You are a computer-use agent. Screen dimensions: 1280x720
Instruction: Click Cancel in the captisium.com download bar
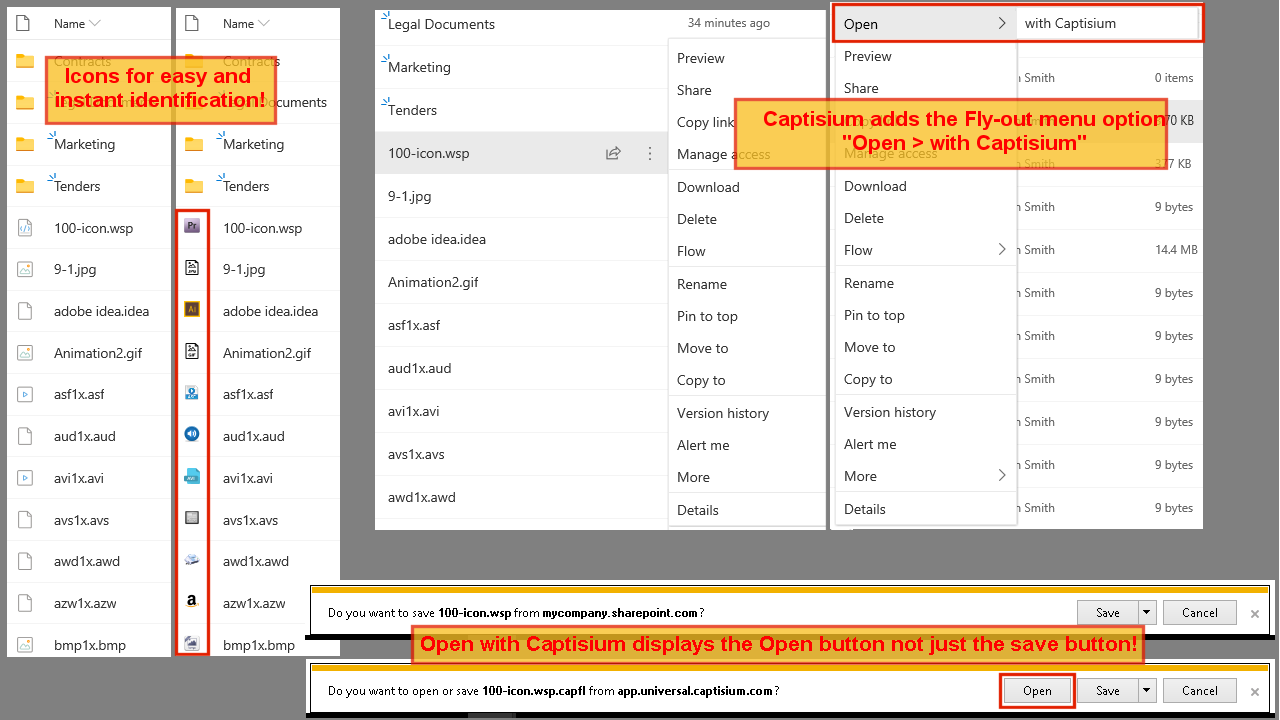[x=1200, y=690]
